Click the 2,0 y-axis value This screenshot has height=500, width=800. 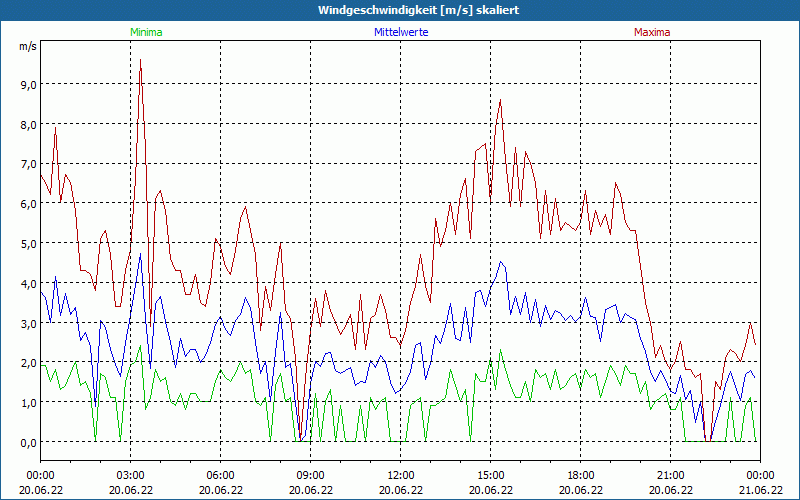coord(29,363)
